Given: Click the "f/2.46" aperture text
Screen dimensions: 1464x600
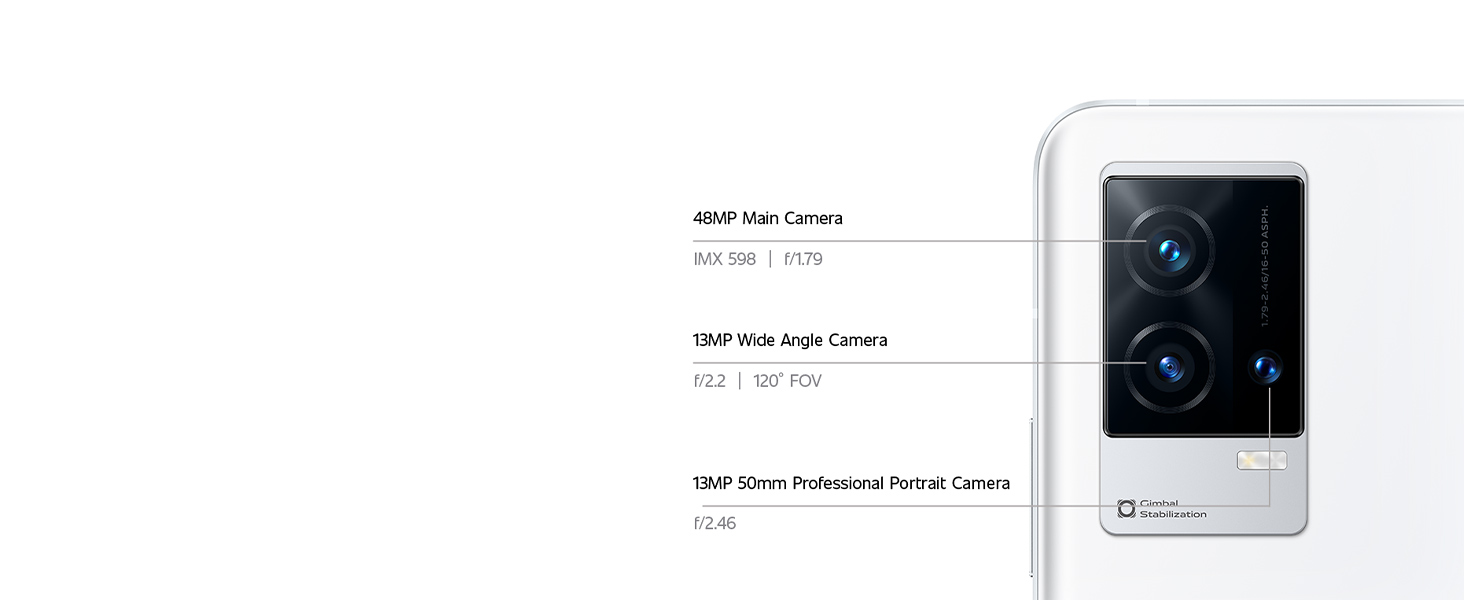Looking at the screenshot, I should coord(714,523).
